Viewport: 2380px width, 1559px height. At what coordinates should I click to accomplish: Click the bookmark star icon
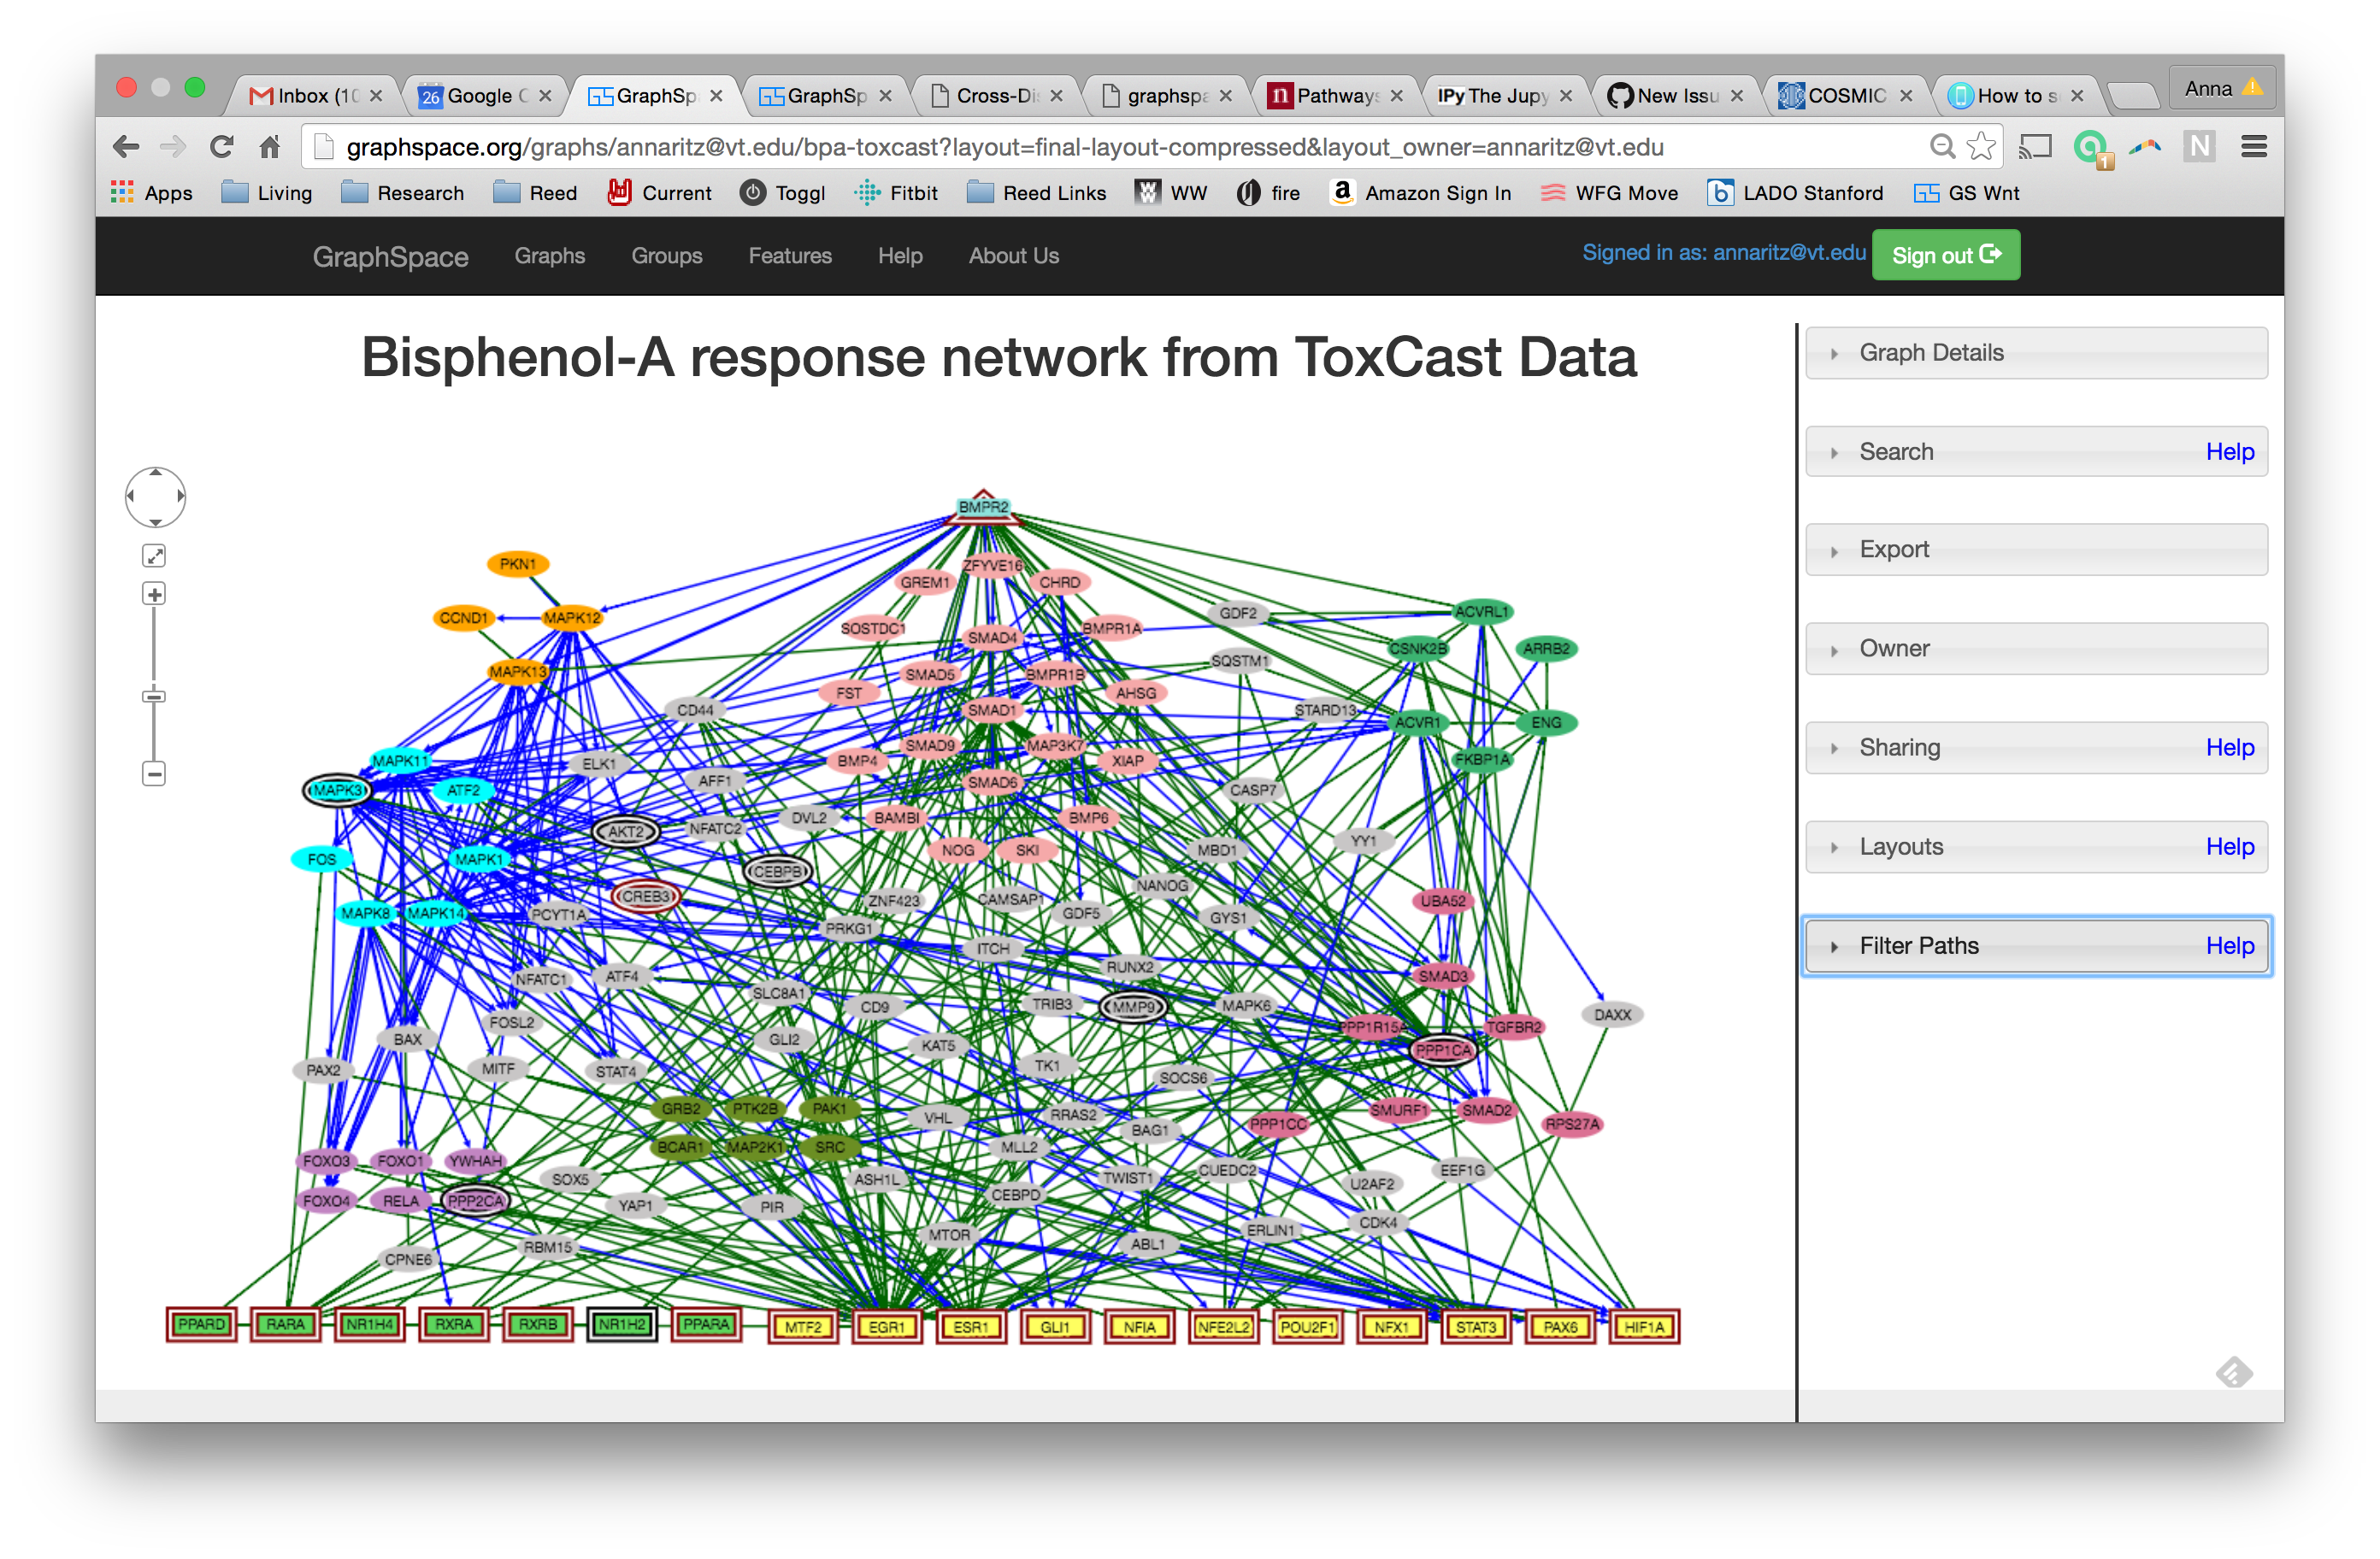click(1980, 148)
